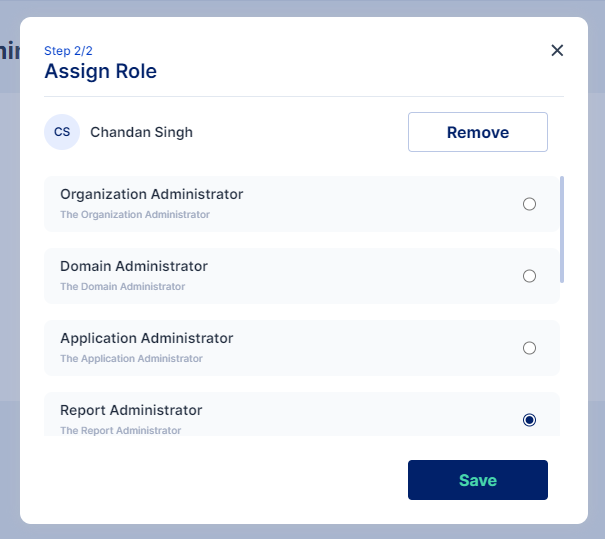The width and height of the screenshot is (605, 539).
Task: Click "The Application Administrator" description text
Action: [x=131, y=359]
